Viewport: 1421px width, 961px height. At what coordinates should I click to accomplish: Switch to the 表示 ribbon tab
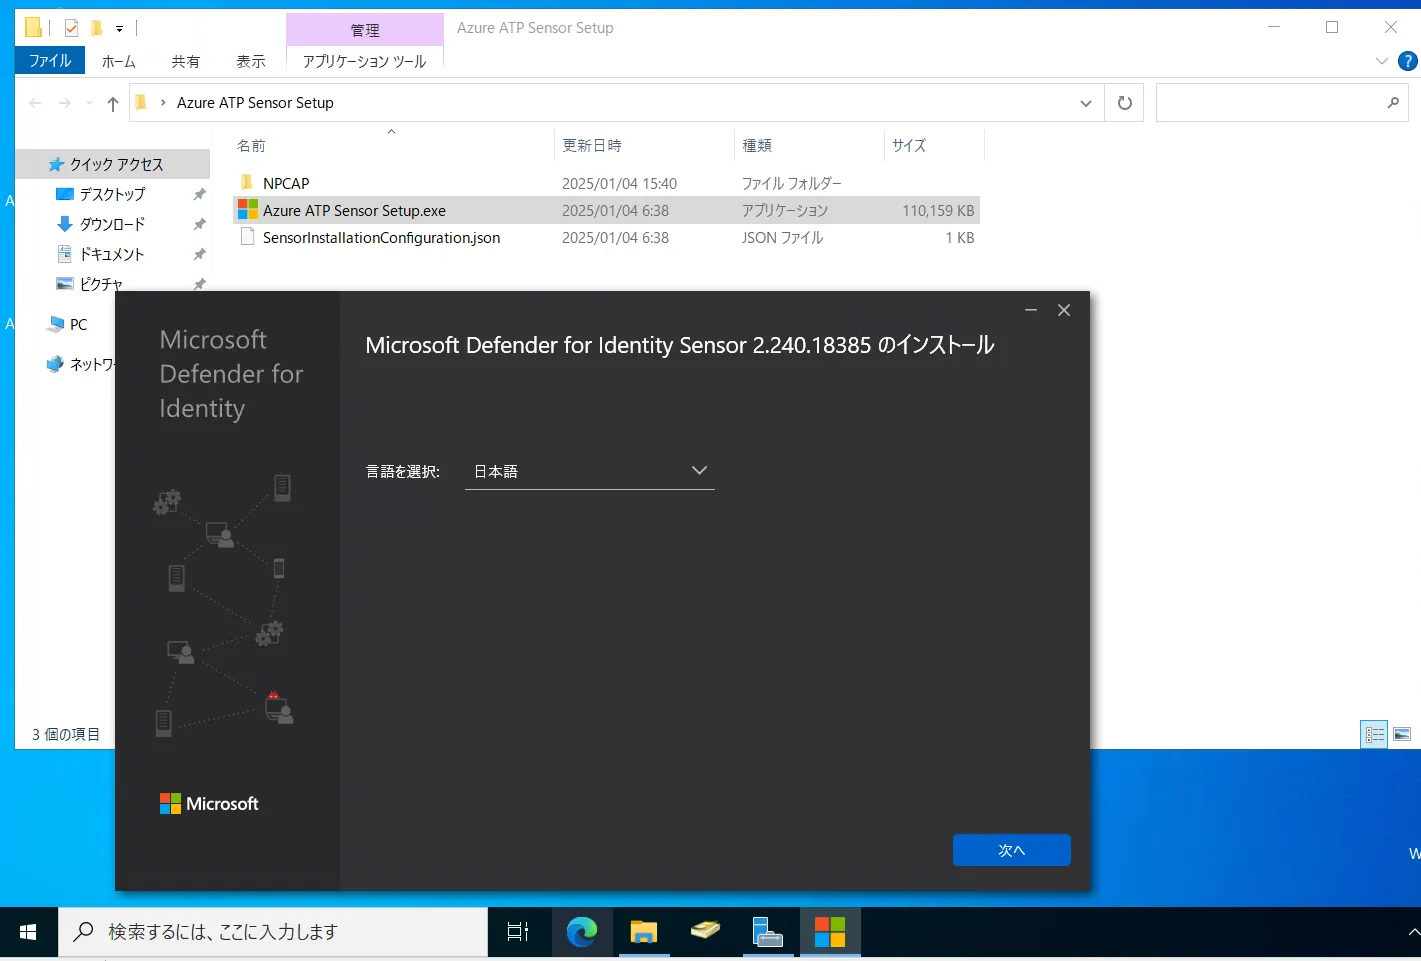click(x=250, y=61)
